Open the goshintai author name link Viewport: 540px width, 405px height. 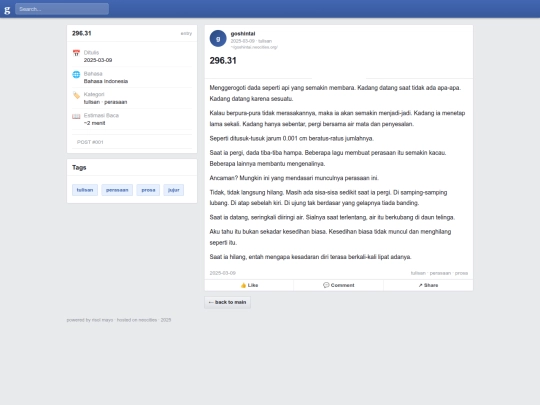[243, 33]
